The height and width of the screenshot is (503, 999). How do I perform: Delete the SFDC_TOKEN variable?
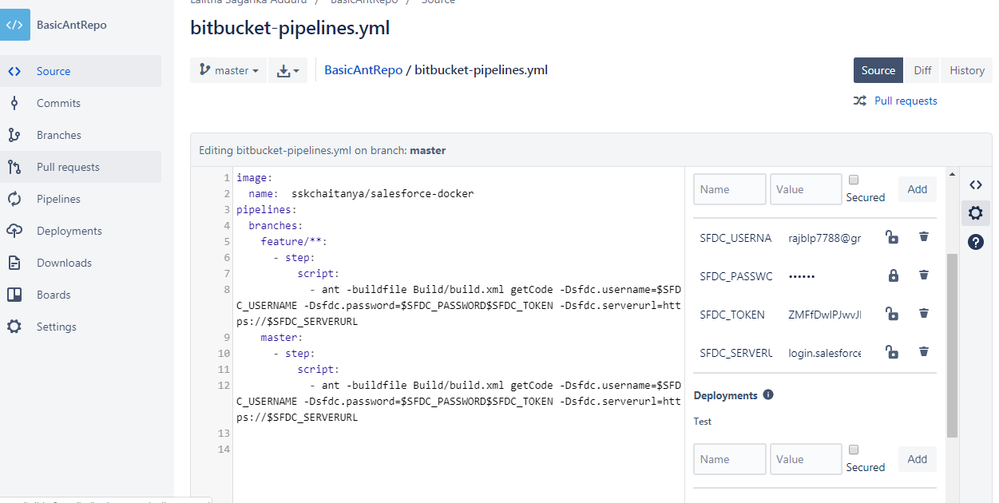[923, 314]
